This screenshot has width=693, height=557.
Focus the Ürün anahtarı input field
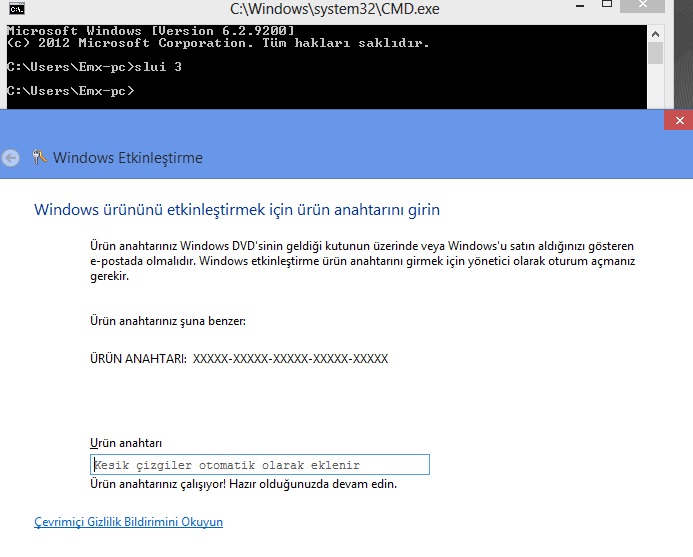[260, 465]
